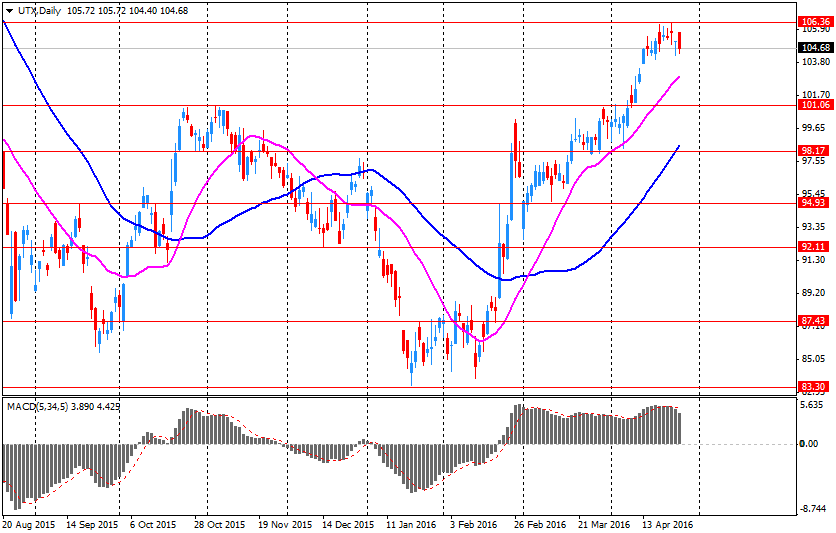Image resolution: width=836 pixels, height=533 pixels.
Task: Click the 0.00 MACD zero level label
Action: coord(809,444)
